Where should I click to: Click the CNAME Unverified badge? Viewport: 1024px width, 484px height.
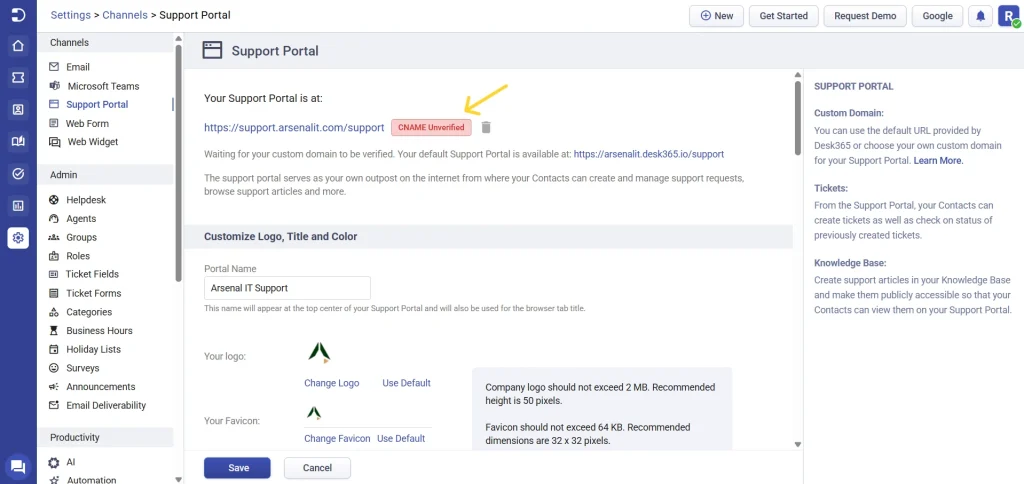pos(431,127)
